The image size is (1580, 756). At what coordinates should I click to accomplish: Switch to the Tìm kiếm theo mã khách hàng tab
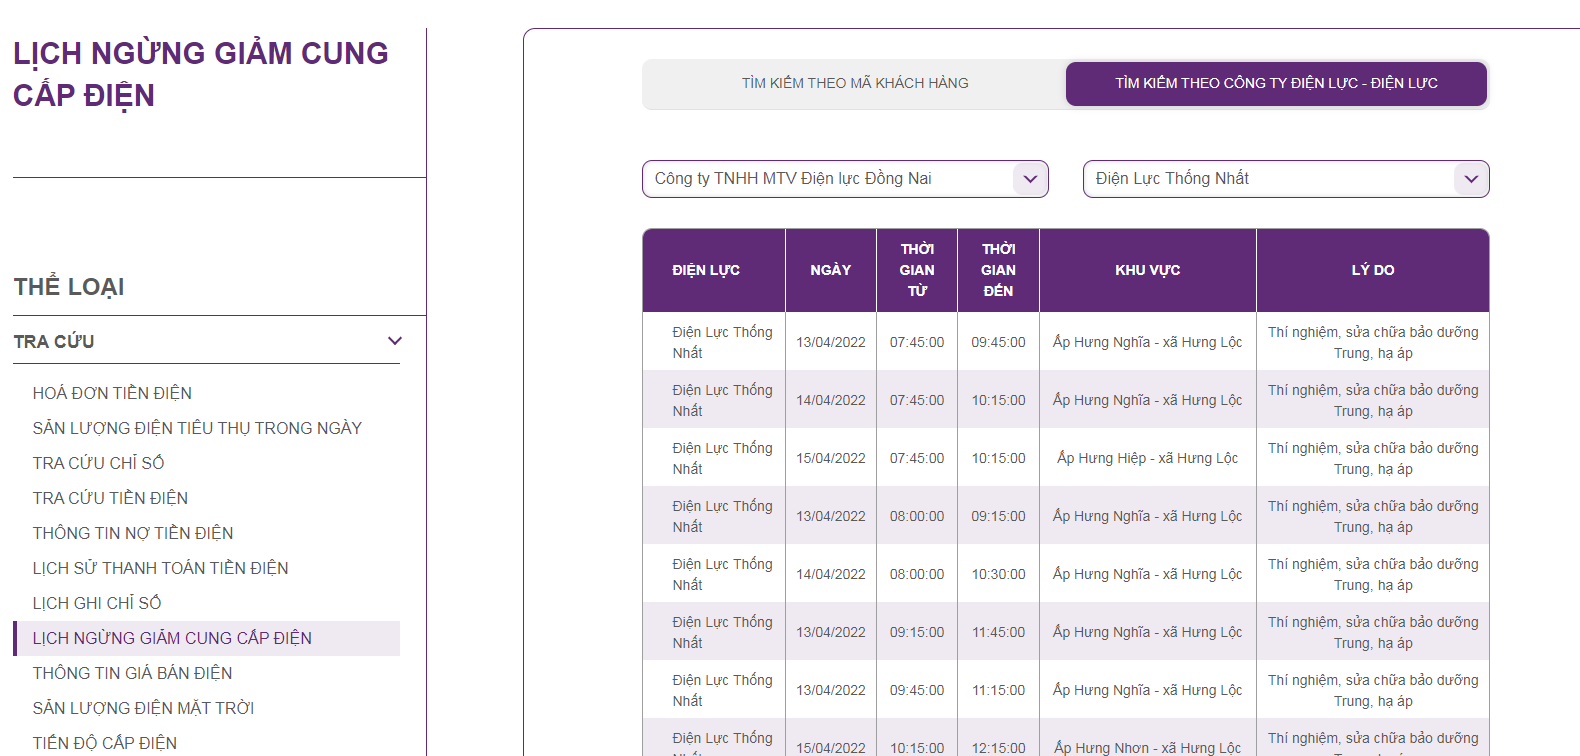855,84
